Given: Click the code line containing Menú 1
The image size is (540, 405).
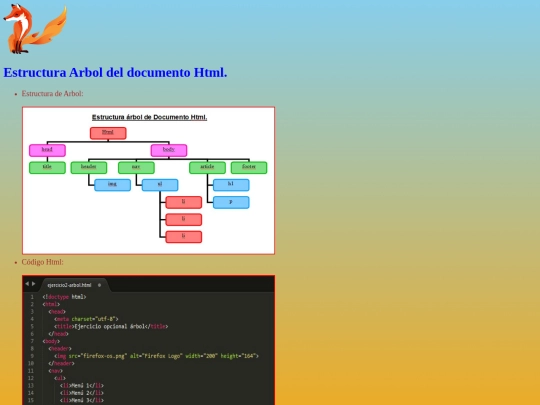Looking at the screenshot, I should [x=82, y=386].
